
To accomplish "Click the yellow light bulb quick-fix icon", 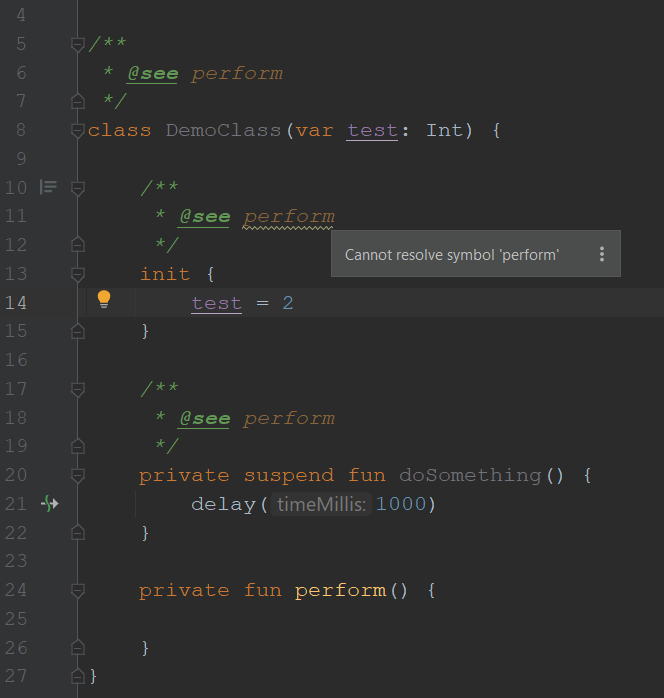I will tap(104, 299).
